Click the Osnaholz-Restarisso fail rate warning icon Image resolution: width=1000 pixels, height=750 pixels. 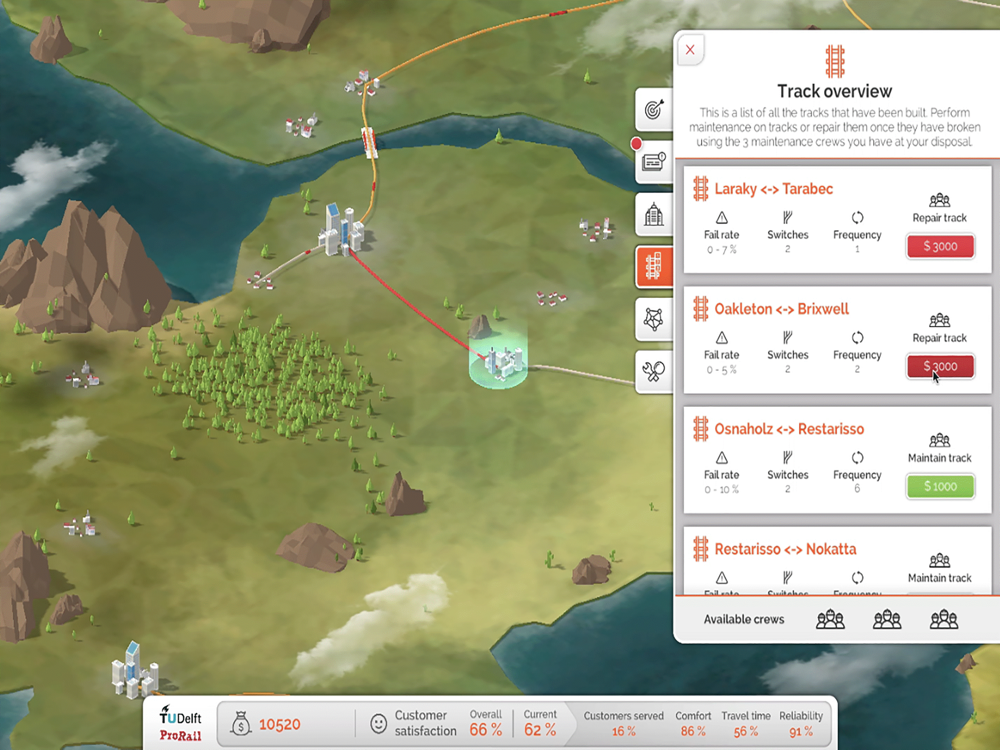721,457
